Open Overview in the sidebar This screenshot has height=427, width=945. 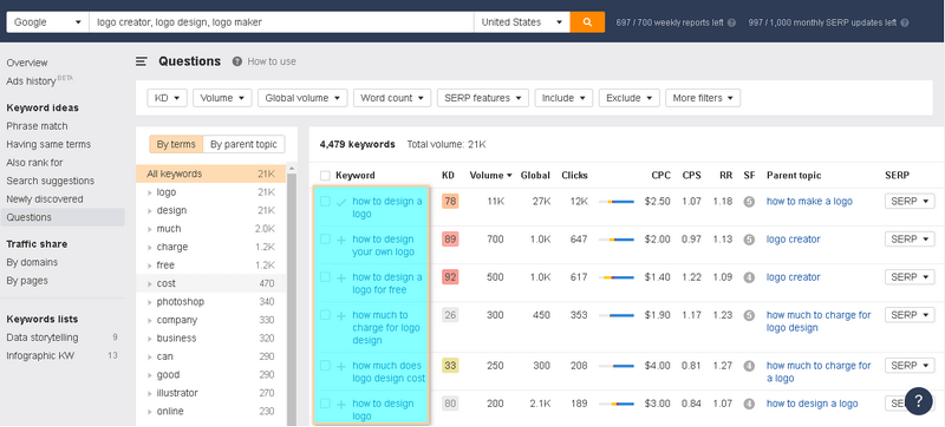tap(27, 63)
